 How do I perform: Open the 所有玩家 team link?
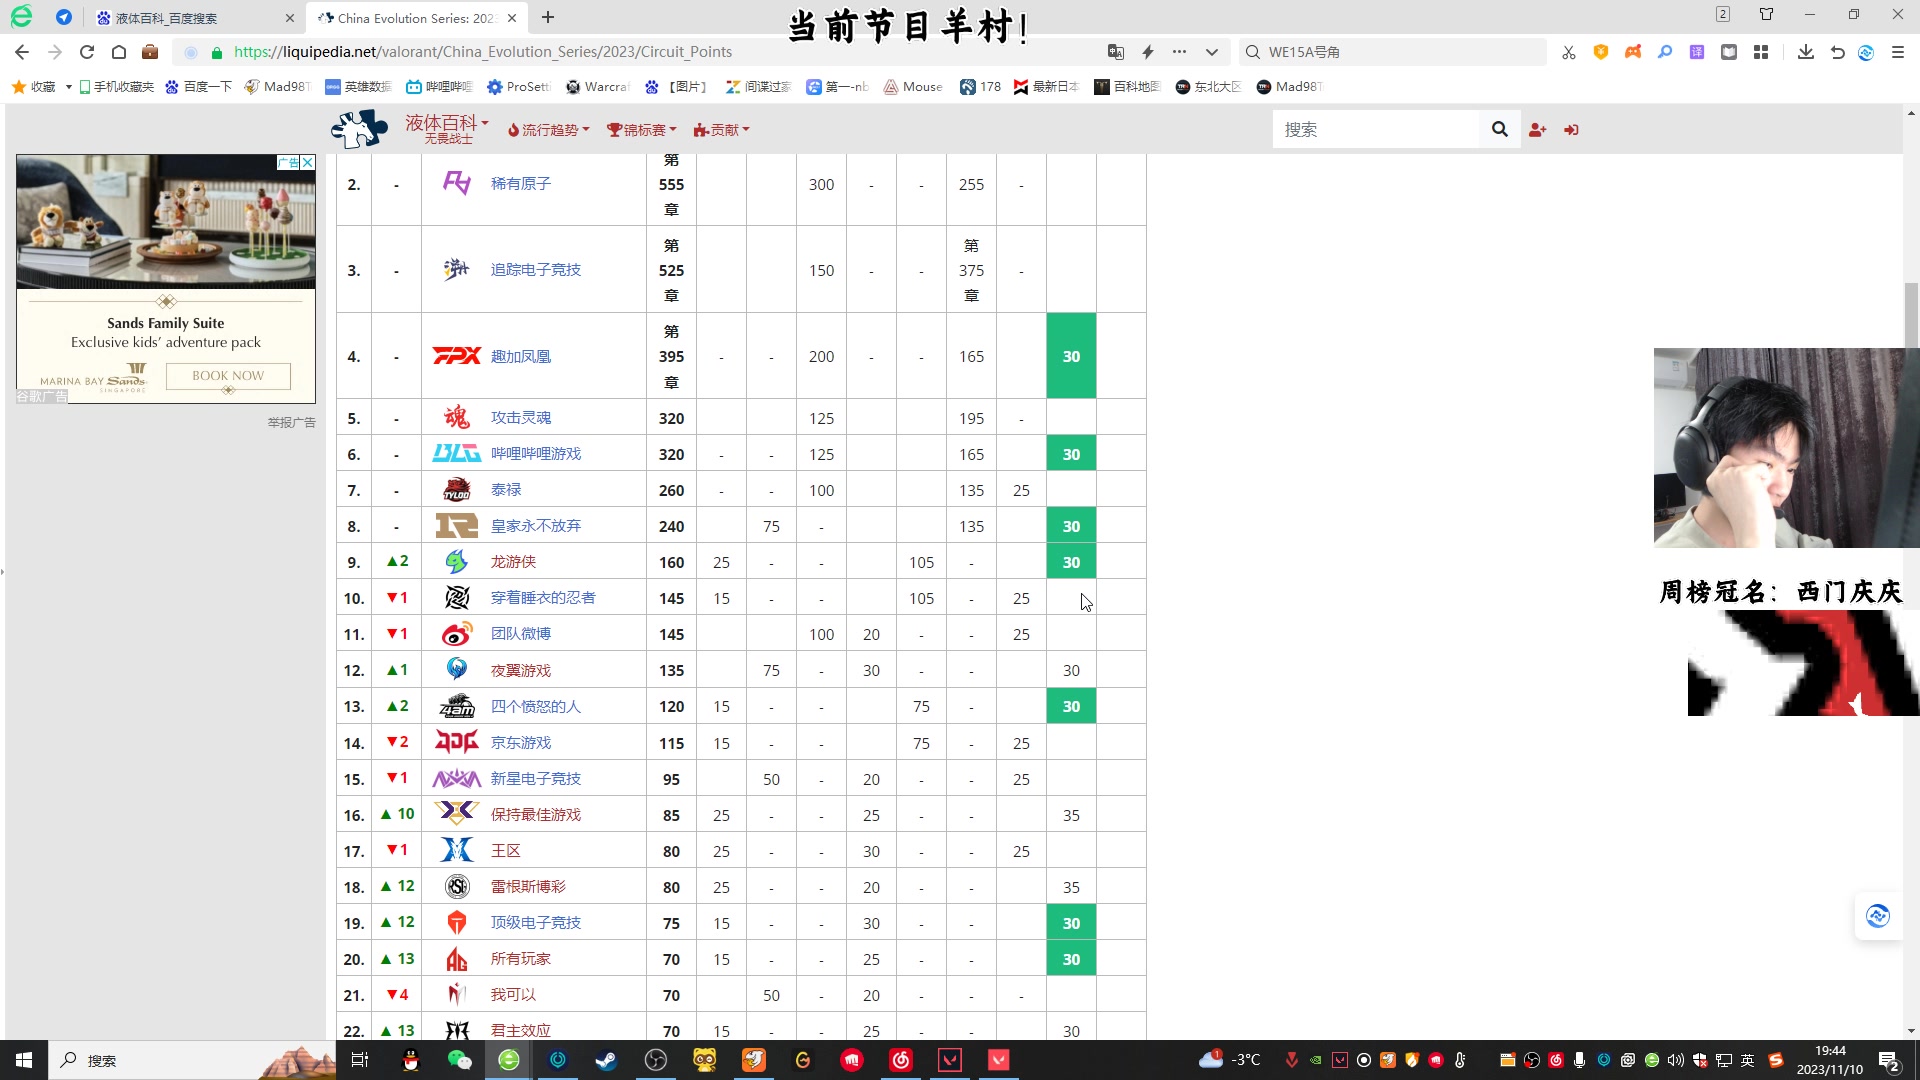point(521,959)
